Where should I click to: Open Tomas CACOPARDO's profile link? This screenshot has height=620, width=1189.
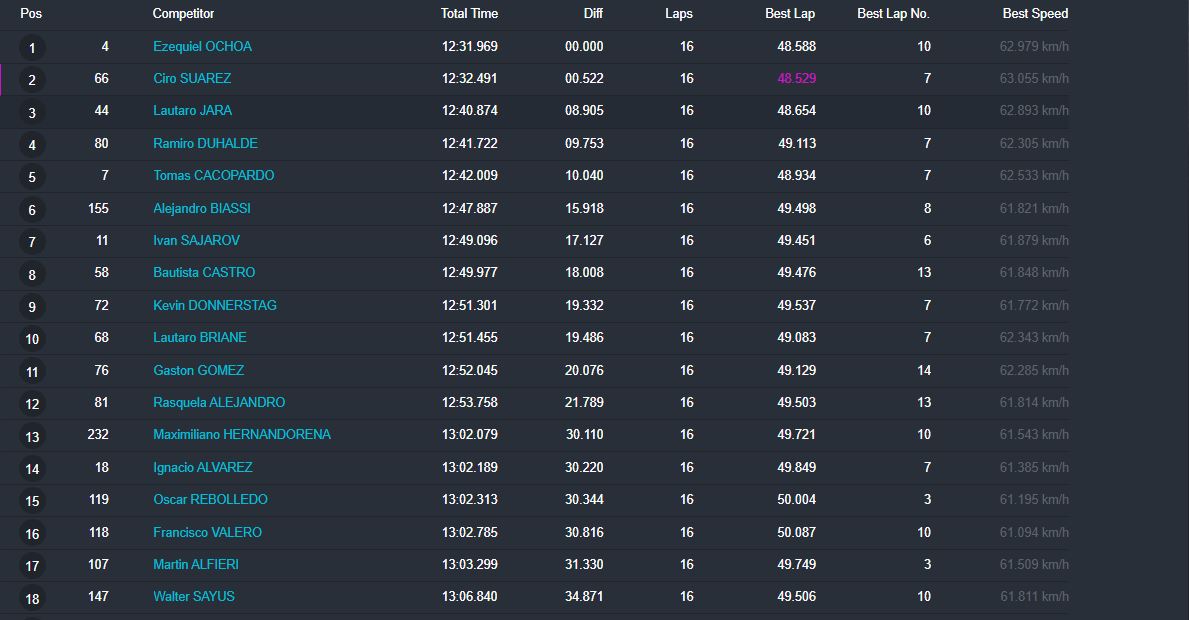[213, 175]
